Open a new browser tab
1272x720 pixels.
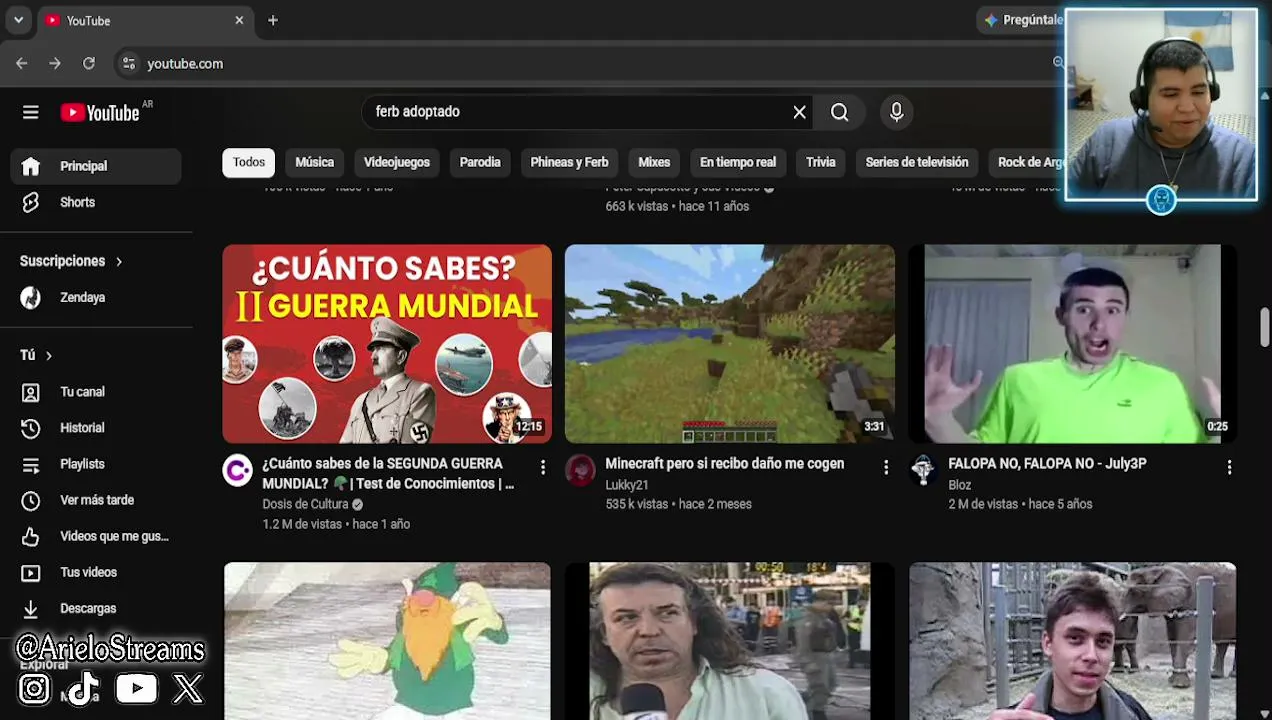(273, 20)
